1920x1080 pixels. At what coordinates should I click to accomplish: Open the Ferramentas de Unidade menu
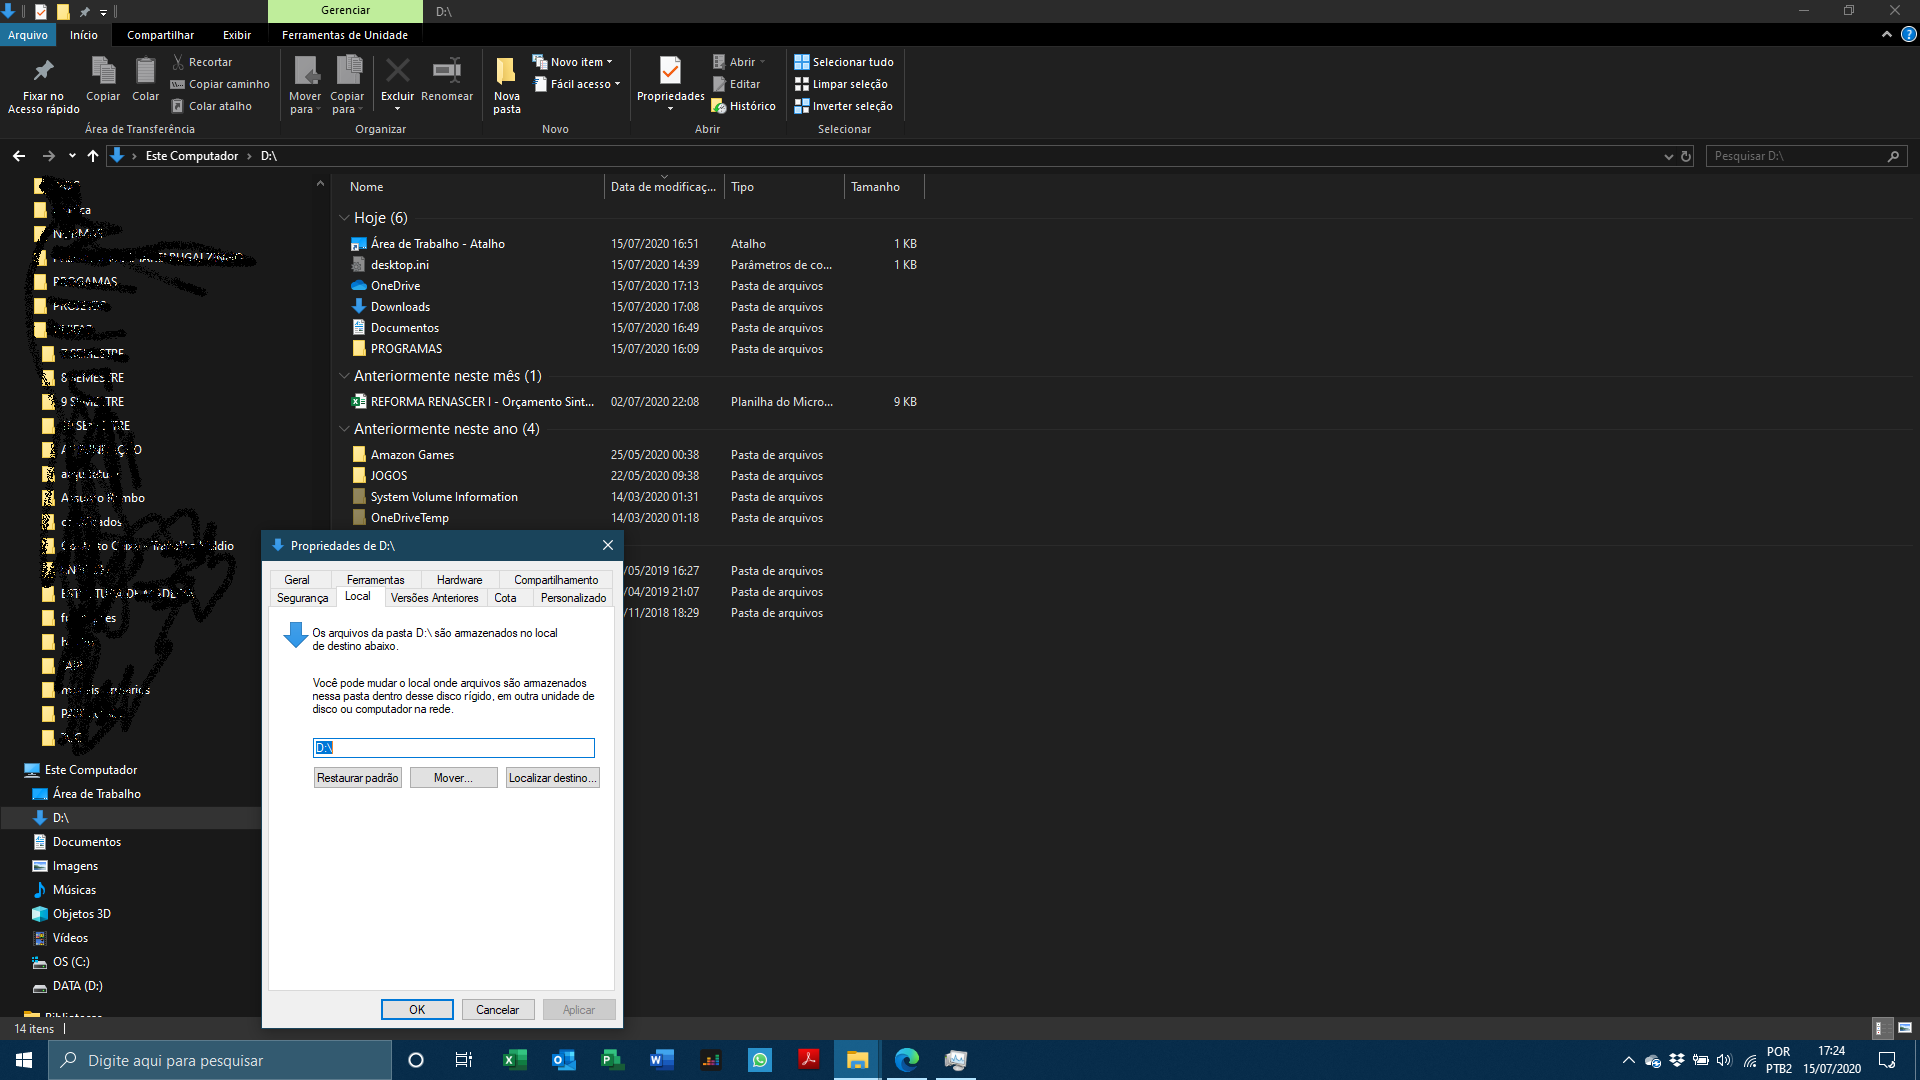344,34
